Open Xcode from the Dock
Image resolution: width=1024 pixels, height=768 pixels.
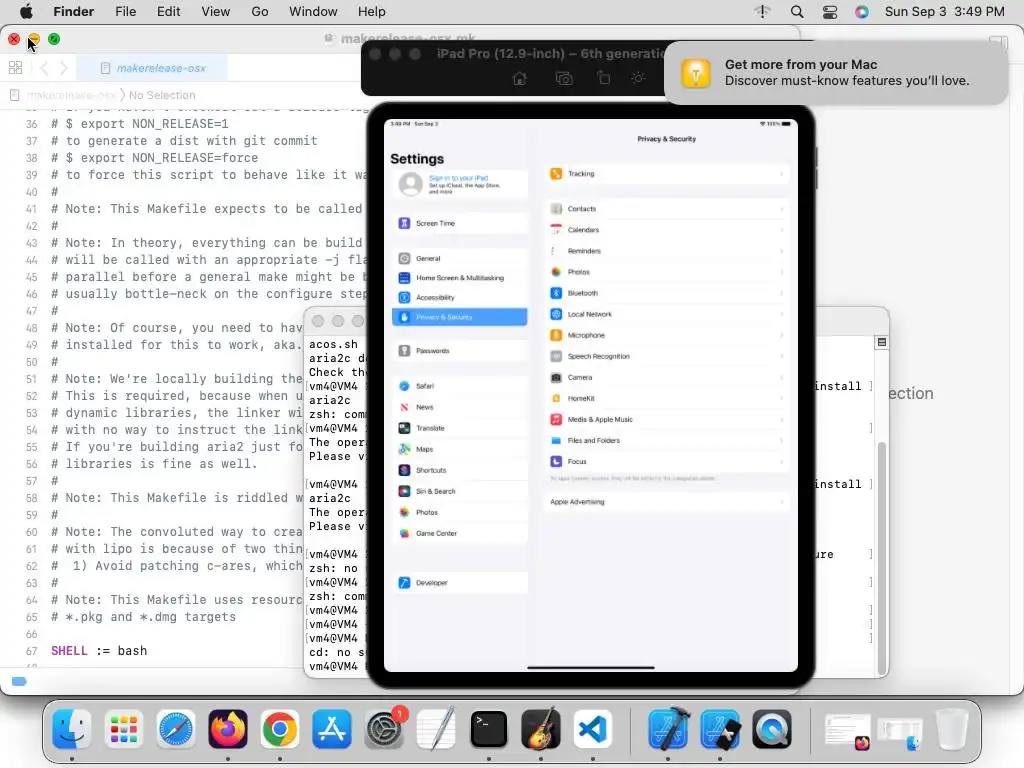click(x=669, y=729)
